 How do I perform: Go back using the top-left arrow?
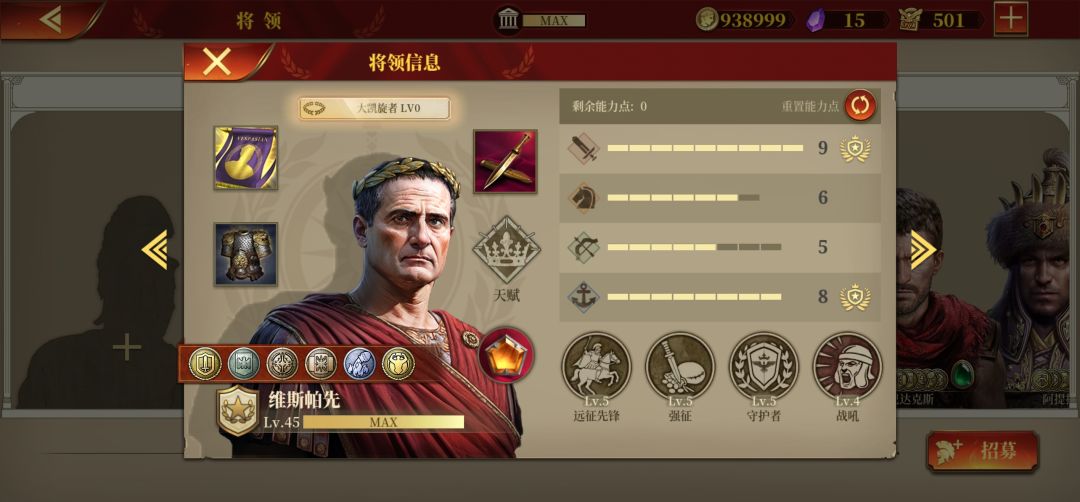coord(52,19)
